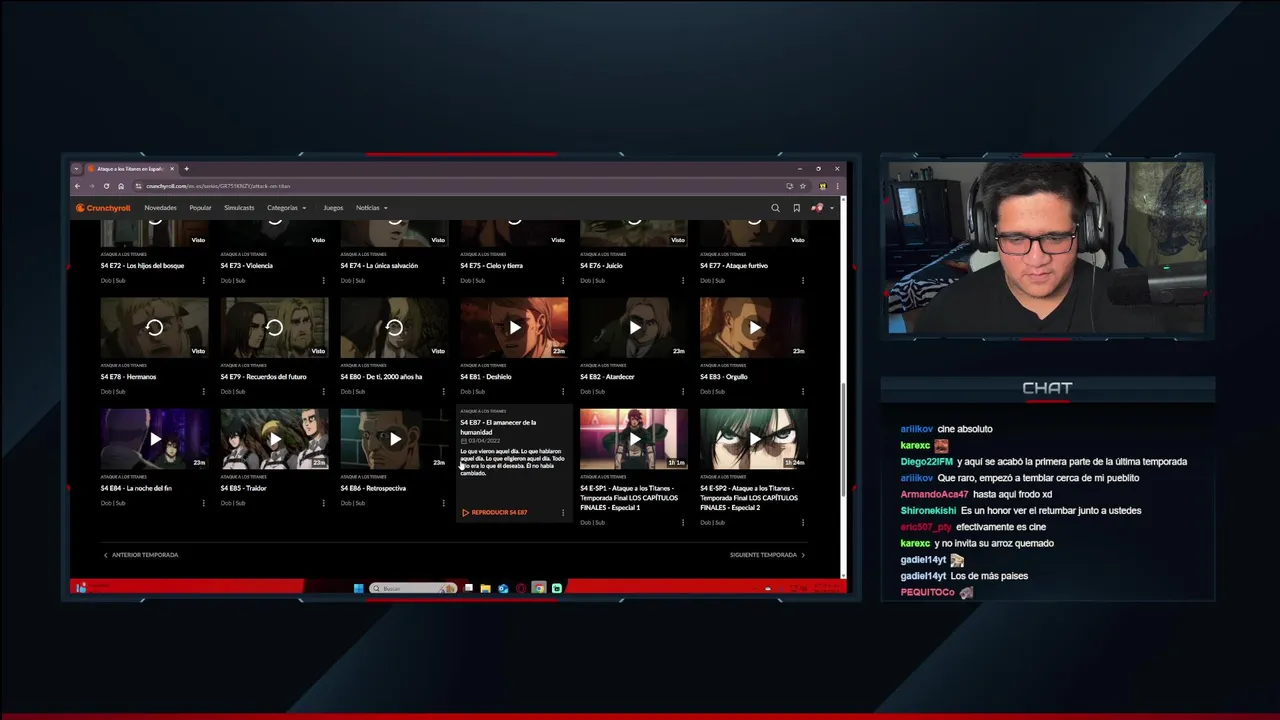Open title S4 E72 - Los hijos del bosque
The width and height of the screenshot is (1280, 720).
(x=142, y=266)
